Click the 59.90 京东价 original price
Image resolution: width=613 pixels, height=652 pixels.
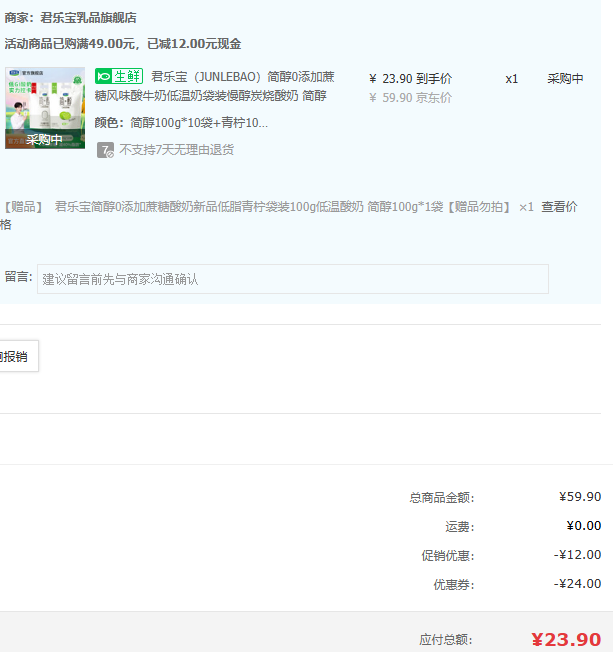(410, 98)
